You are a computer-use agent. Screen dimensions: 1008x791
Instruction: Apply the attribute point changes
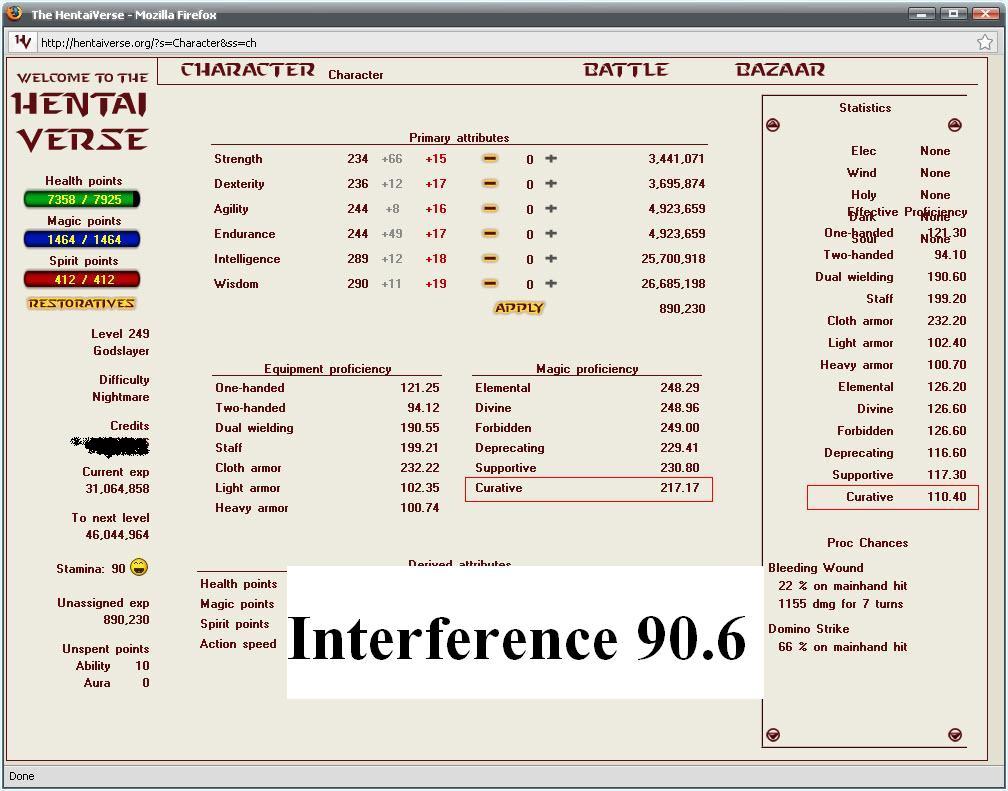519,308
